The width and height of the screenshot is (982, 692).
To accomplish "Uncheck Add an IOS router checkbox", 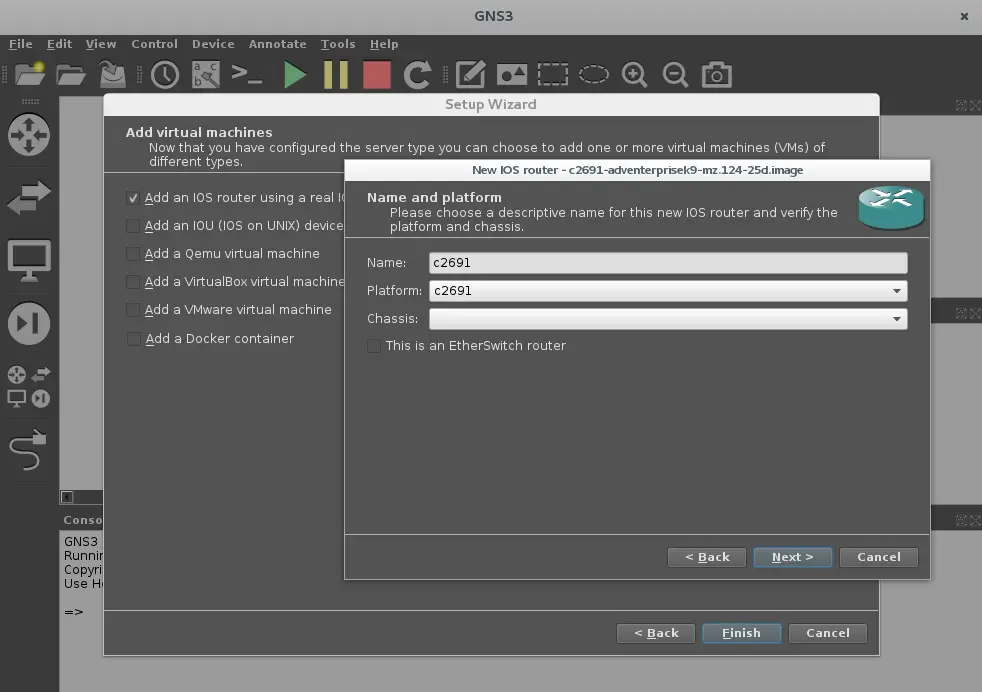I will [133, 198].
